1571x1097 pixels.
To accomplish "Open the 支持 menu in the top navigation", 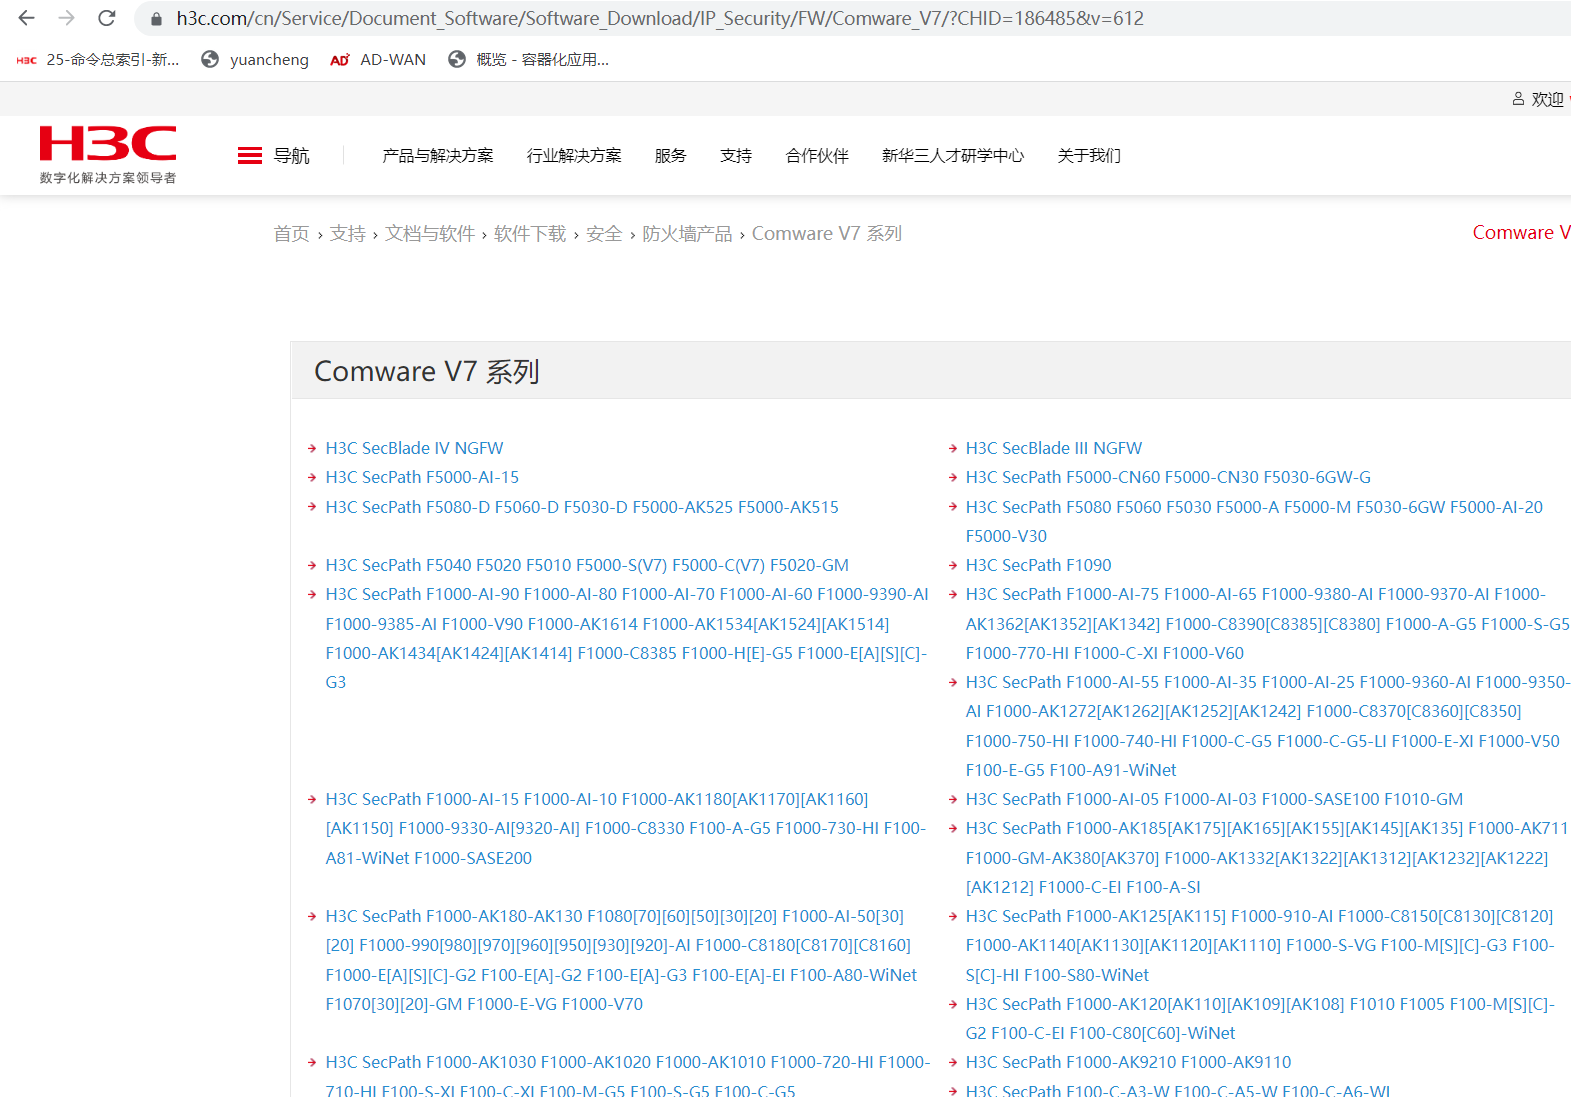I will (736, 155).
